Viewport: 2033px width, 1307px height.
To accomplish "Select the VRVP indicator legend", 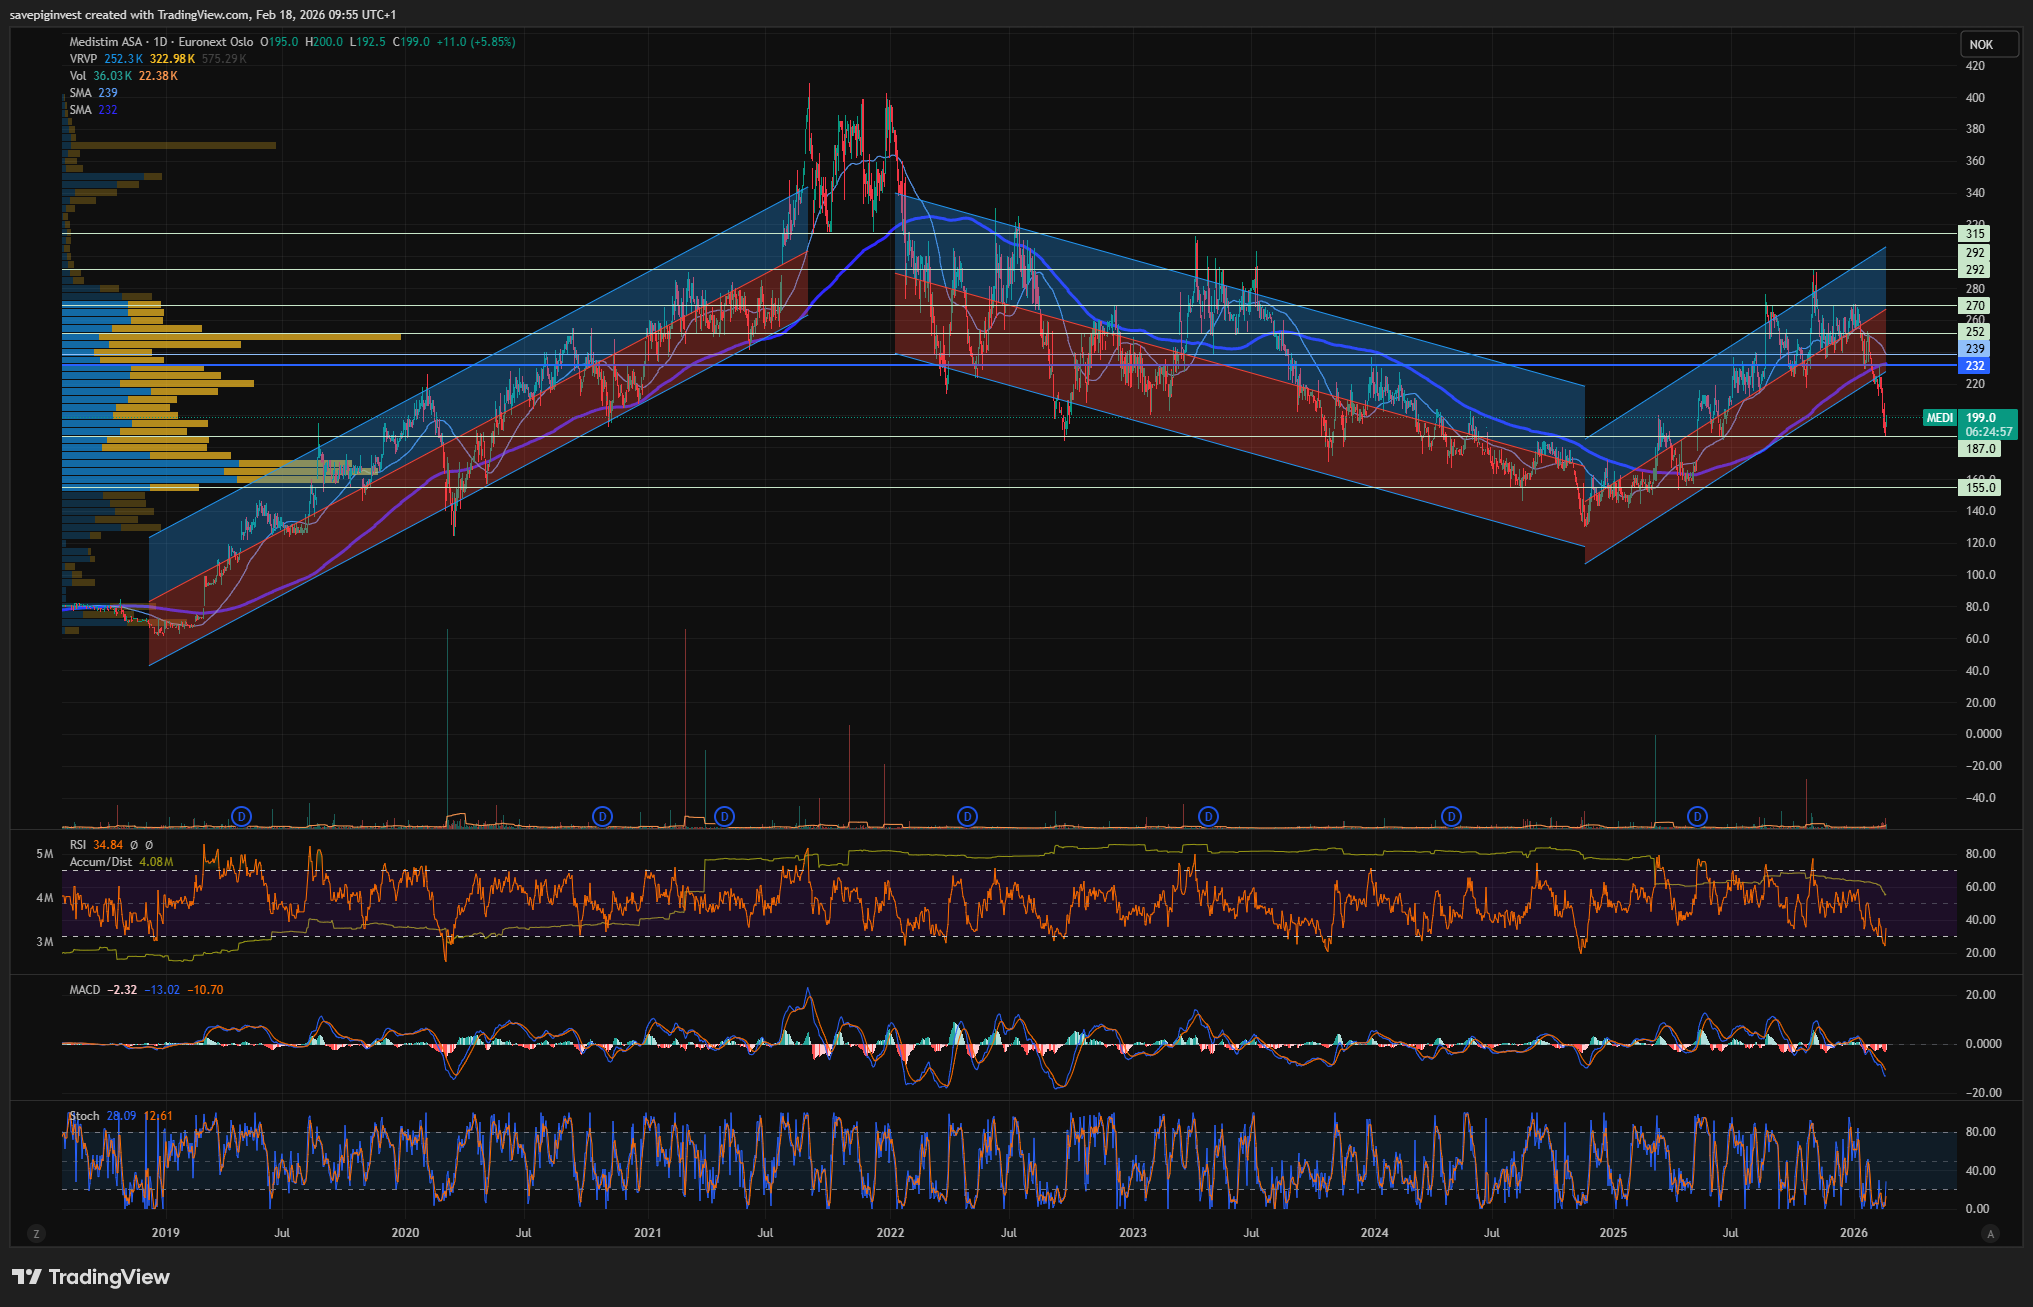I will point(83,59).
